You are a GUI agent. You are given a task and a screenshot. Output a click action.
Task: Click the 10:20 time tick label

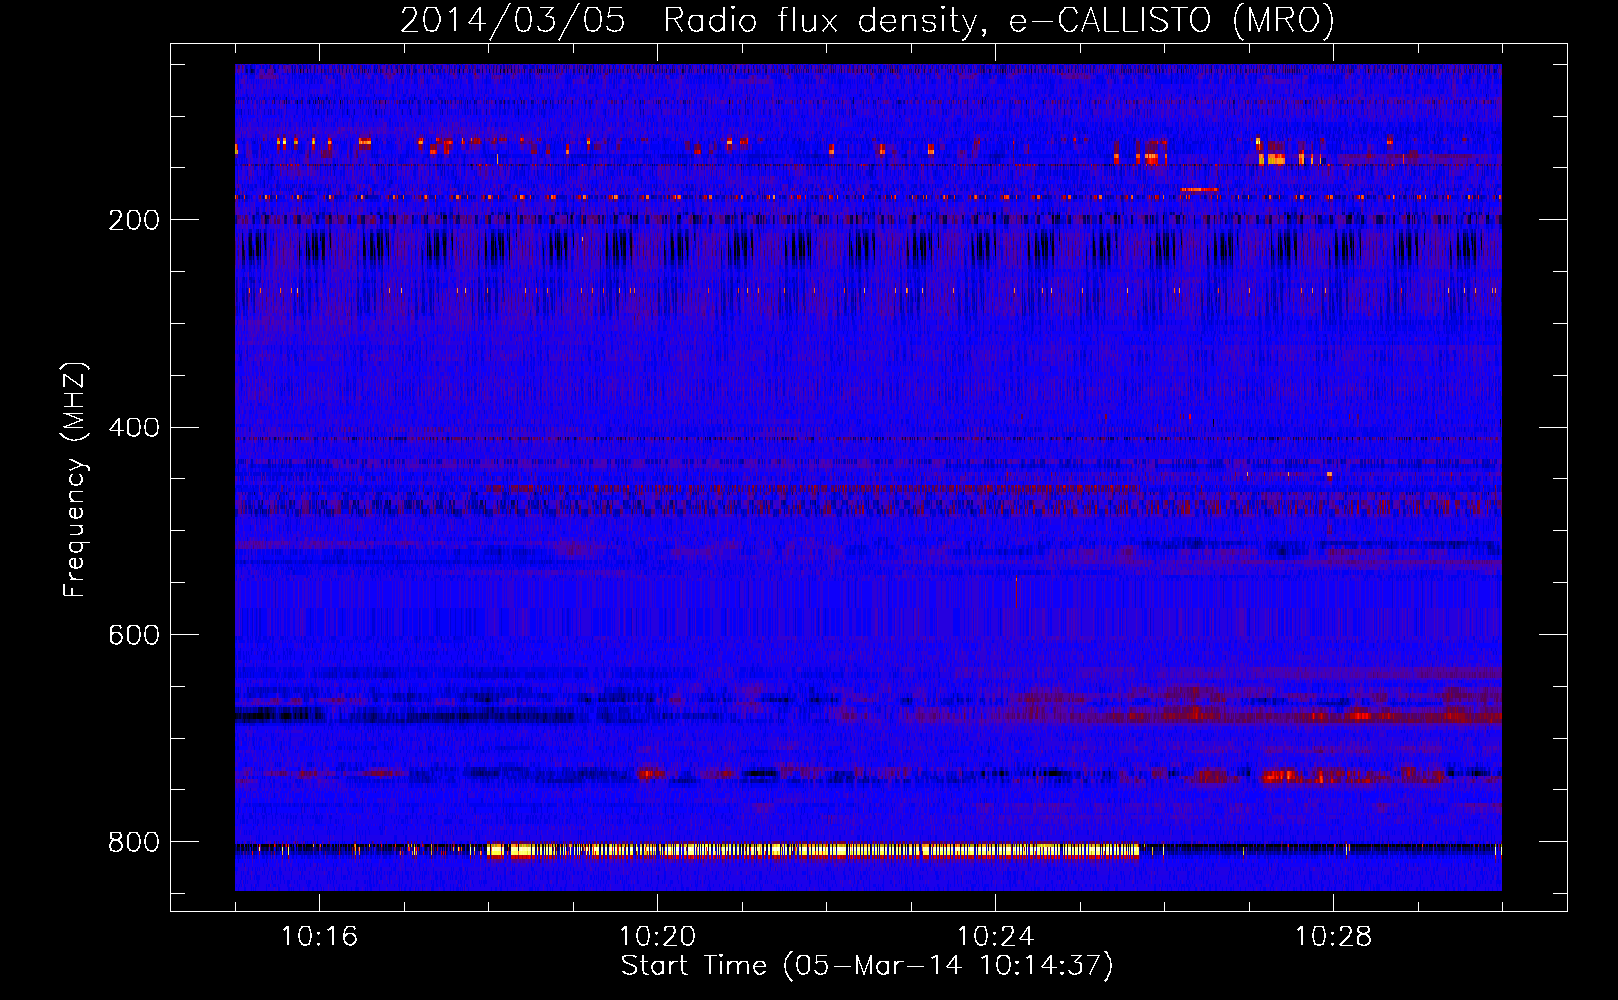(657, 937)
